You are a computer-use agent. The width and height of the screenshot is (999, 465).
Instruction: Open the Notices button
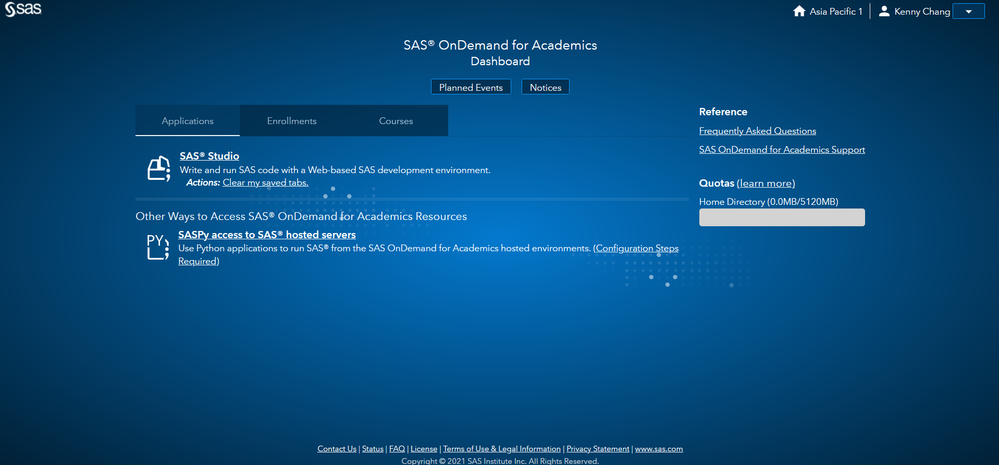545,87
